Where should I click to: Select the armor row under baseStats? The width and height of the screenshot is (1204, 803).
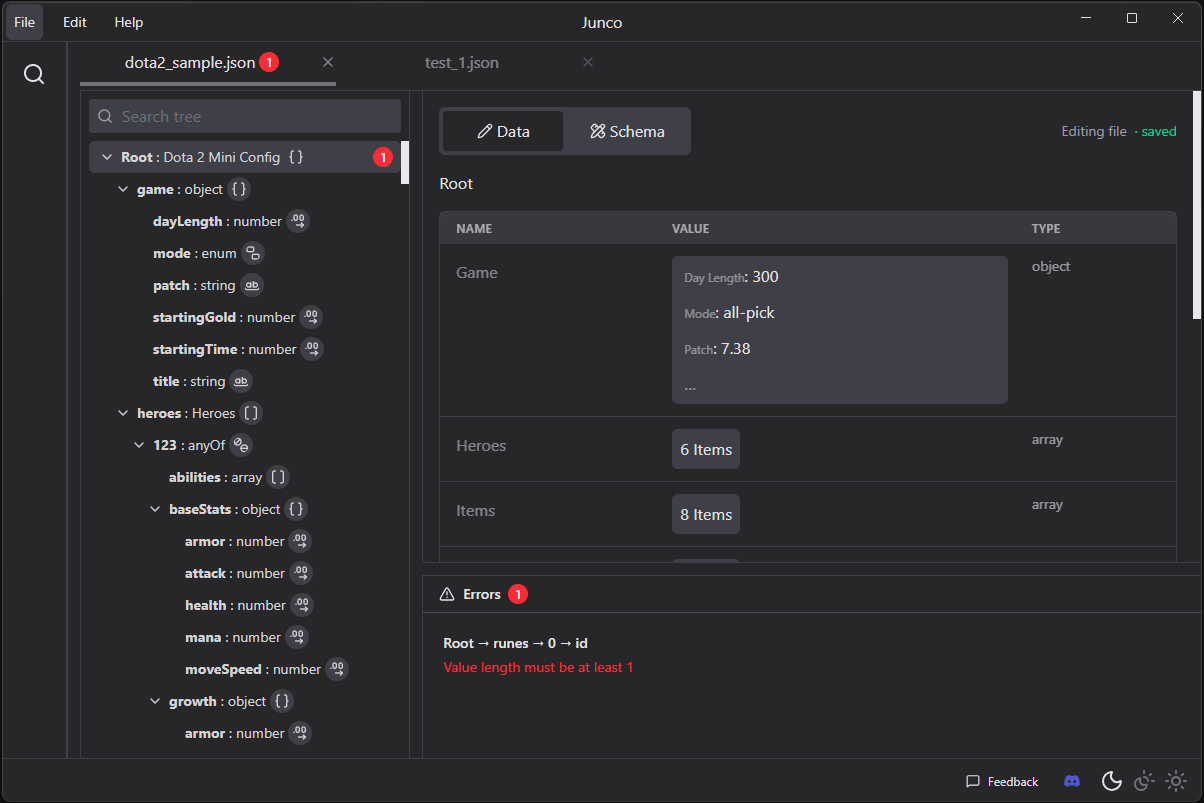point(245,541)
